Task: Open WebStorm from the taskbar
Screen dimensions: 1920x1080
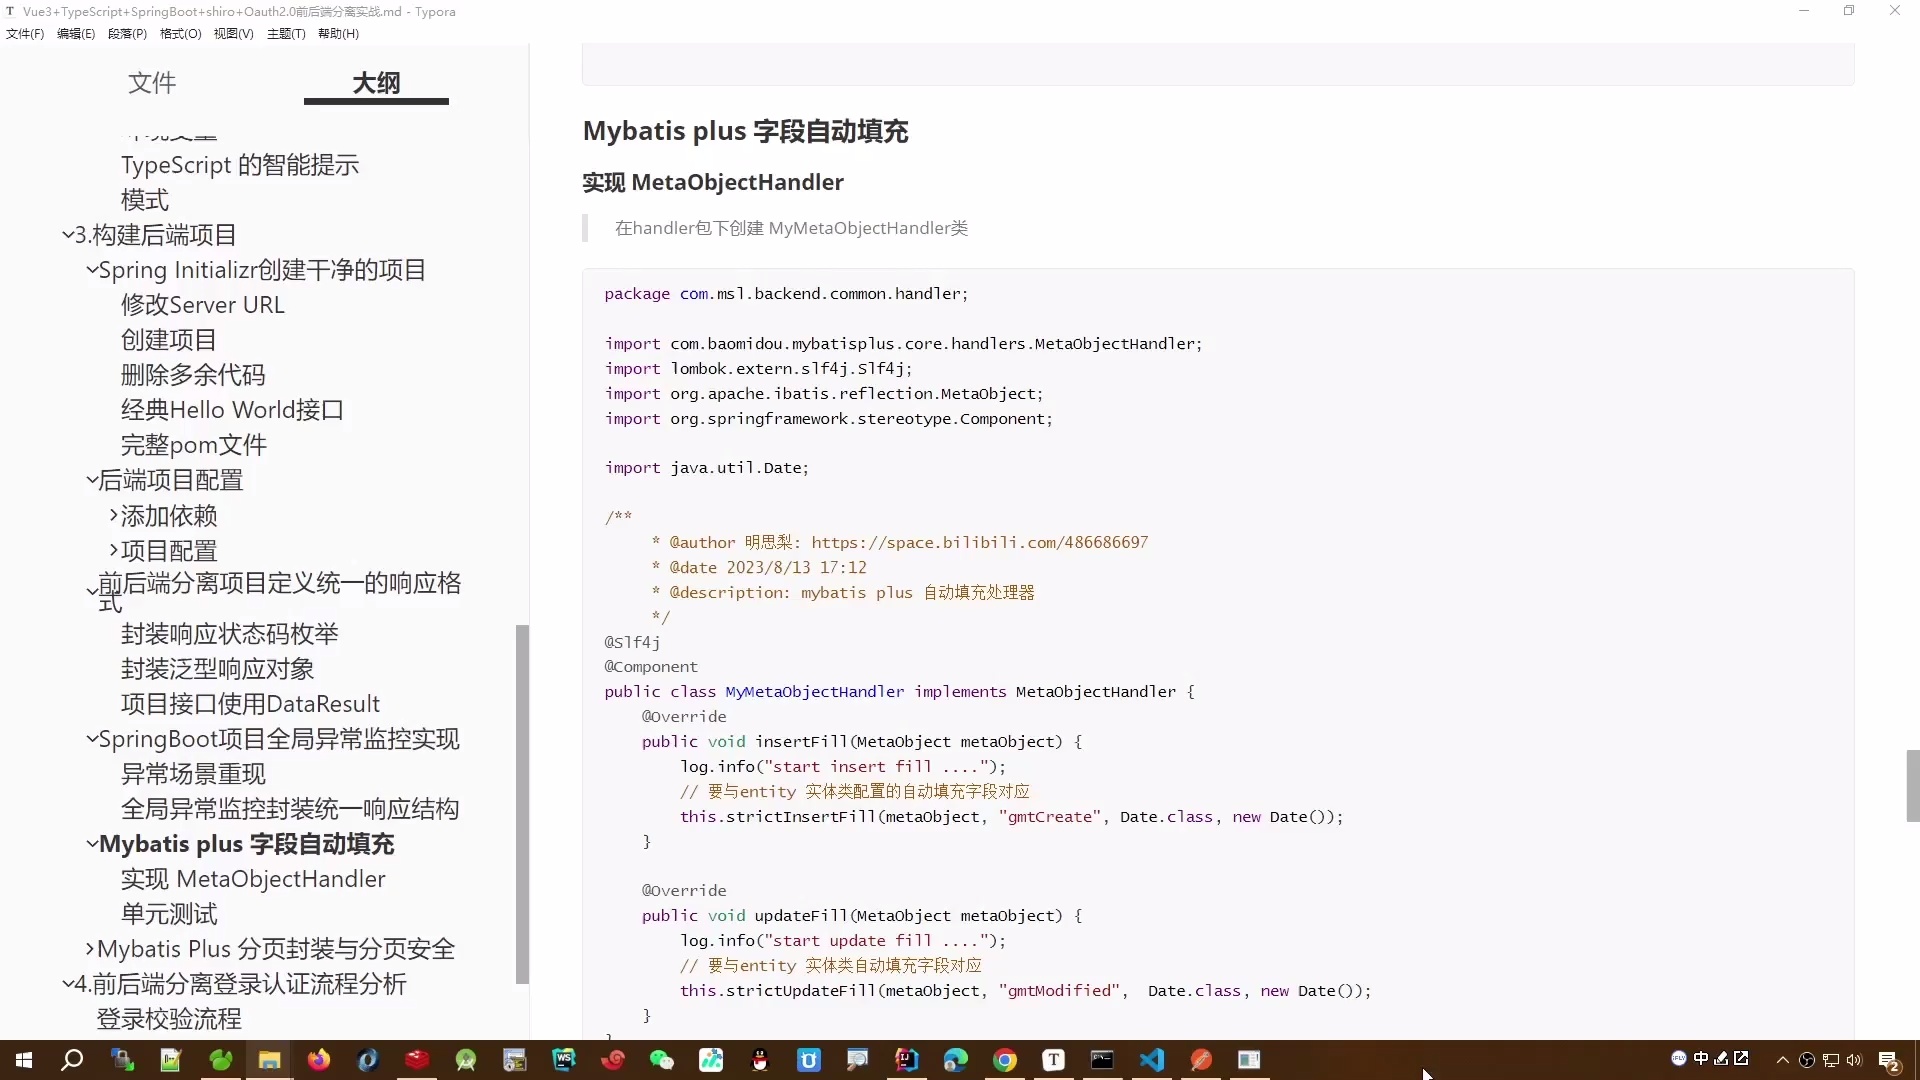Action: coord(563,1060)
